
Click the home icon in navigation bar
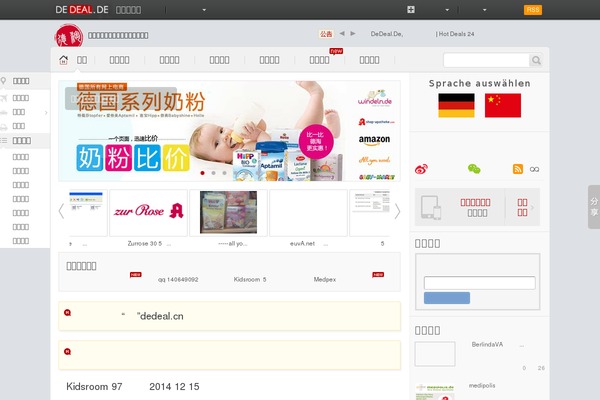point(64,60)
